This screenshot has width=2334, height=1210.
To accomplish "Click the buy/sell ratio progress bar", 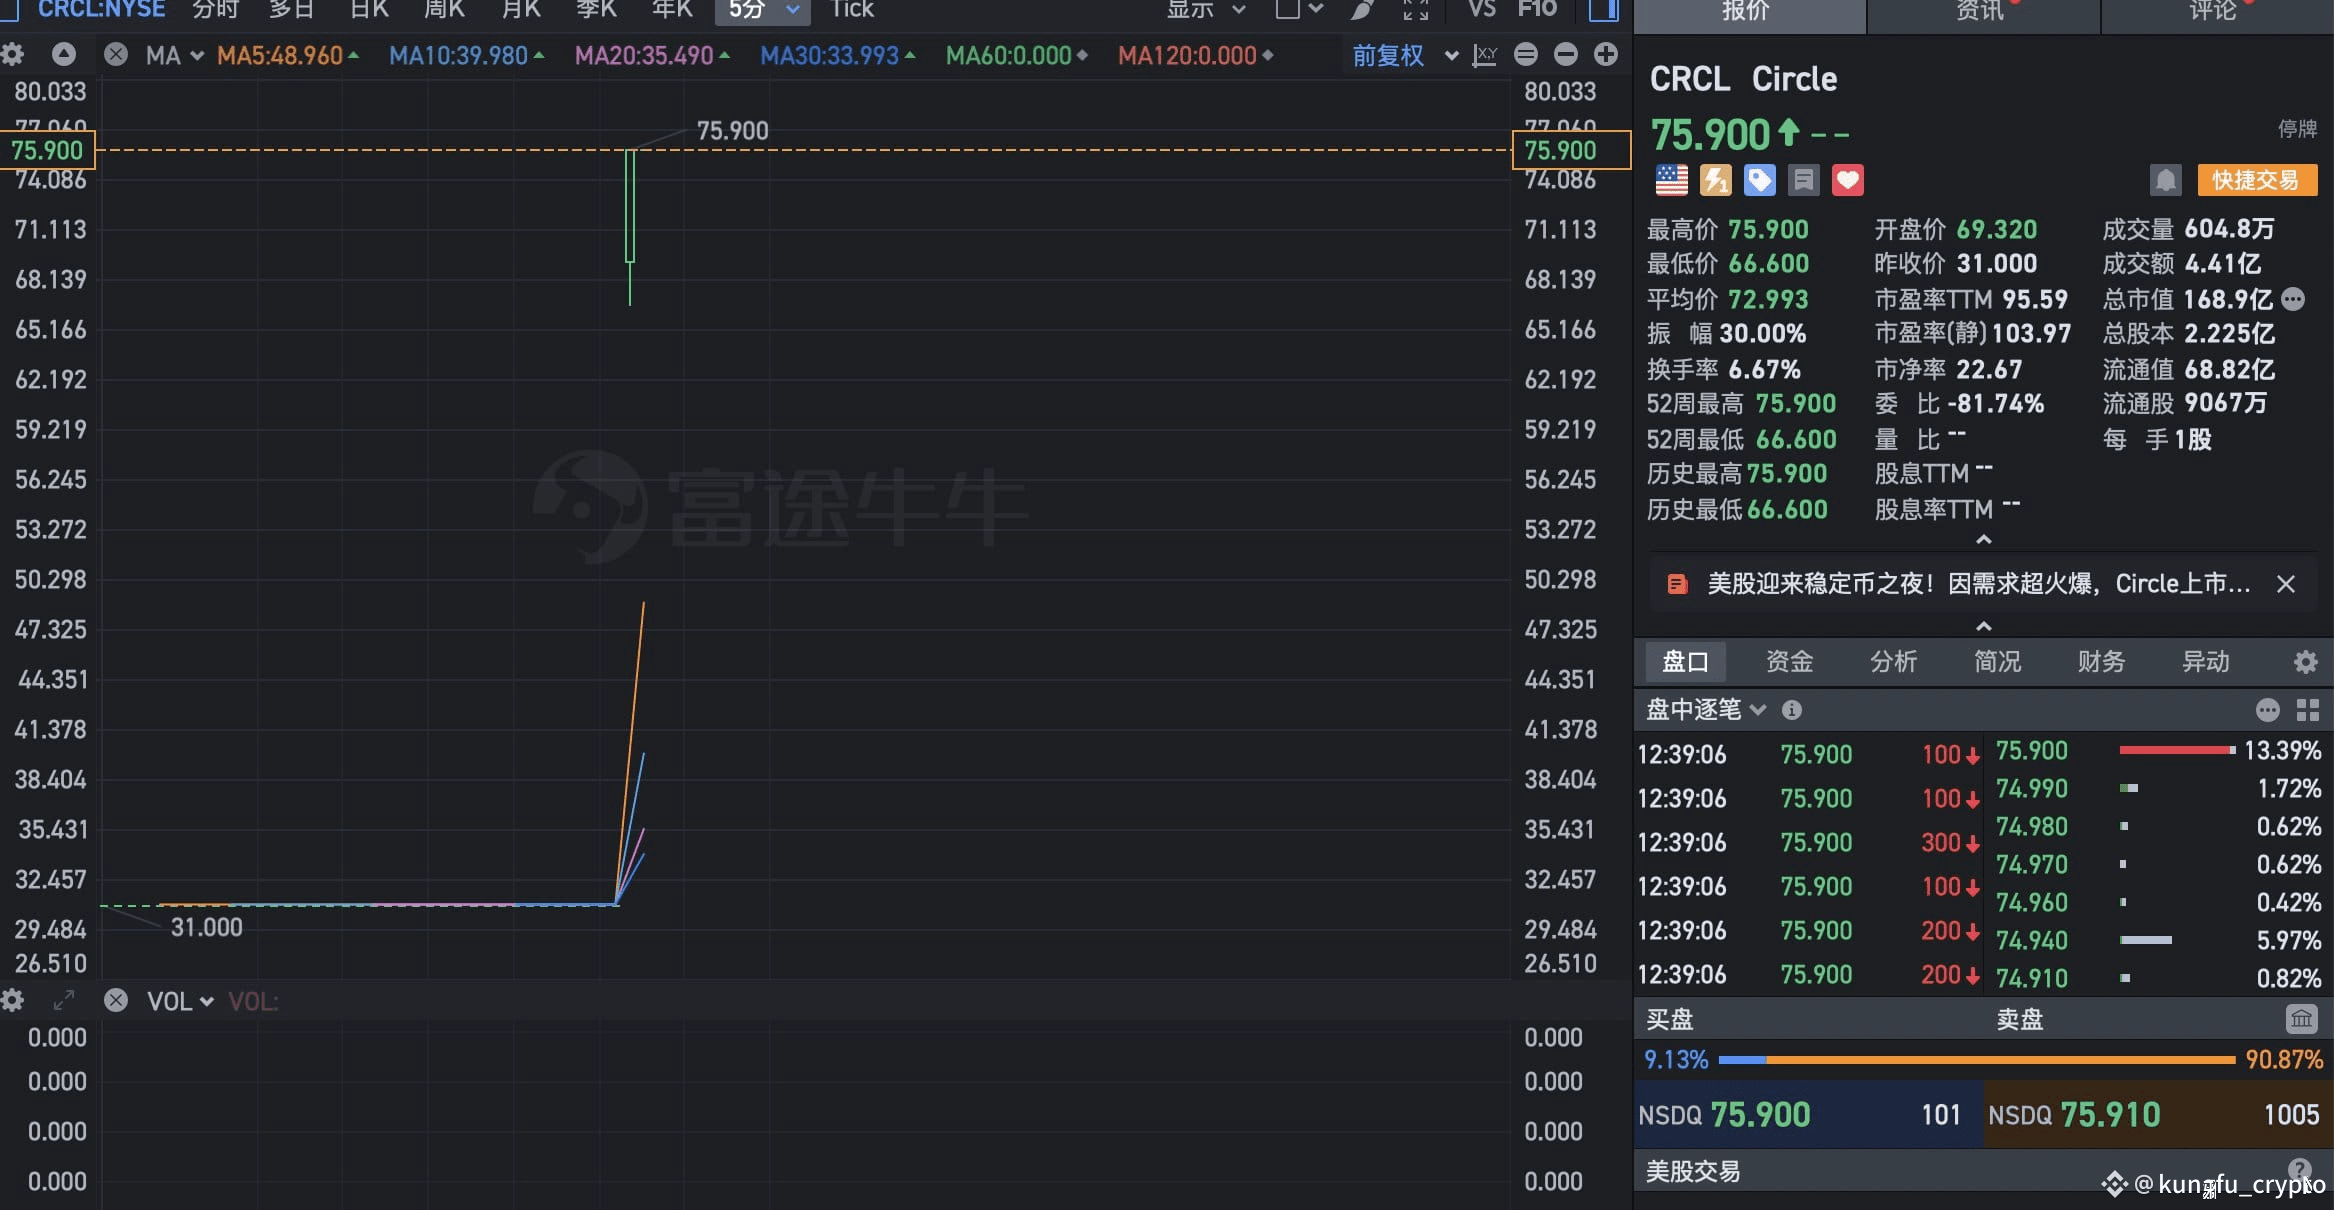I will pos(1976,1059).
